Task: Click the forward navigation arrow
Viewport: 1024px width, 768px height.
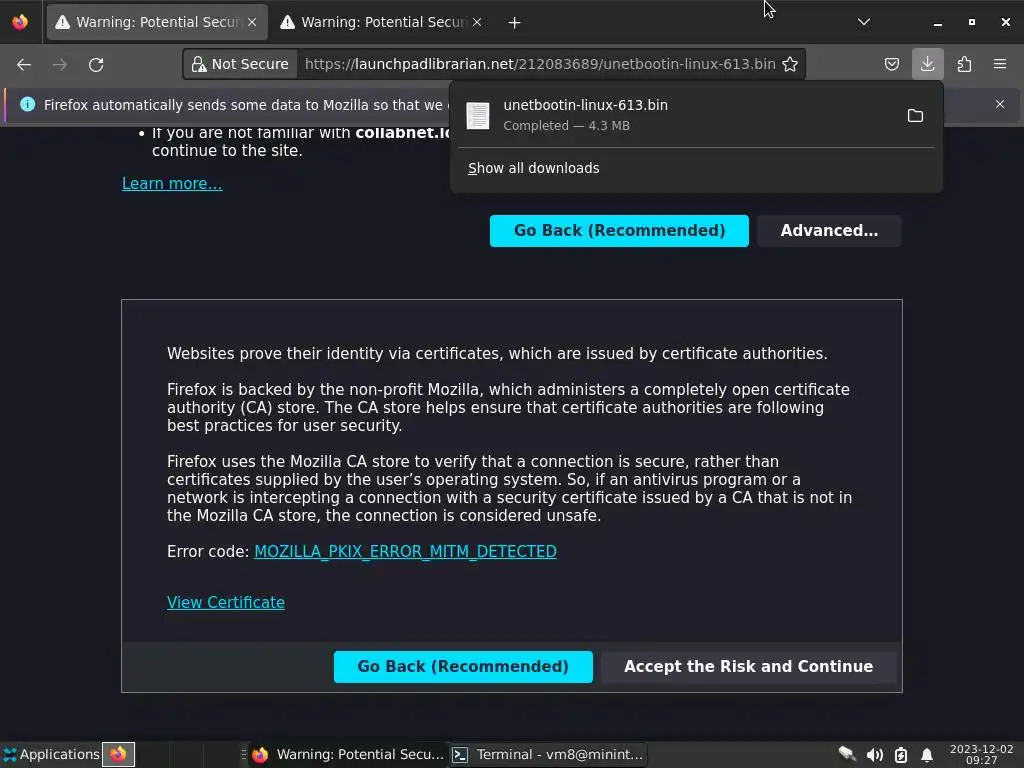Action: [x=60, y=64]
